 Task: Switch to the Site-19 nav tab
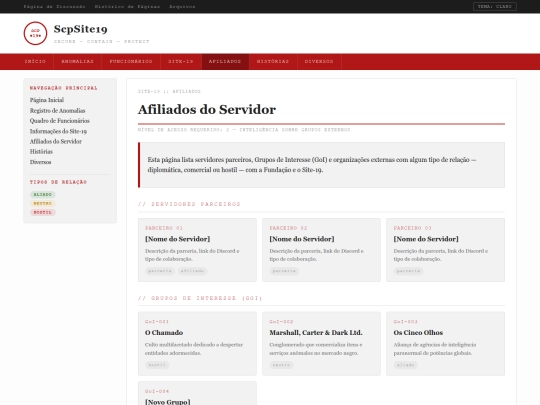181,62
